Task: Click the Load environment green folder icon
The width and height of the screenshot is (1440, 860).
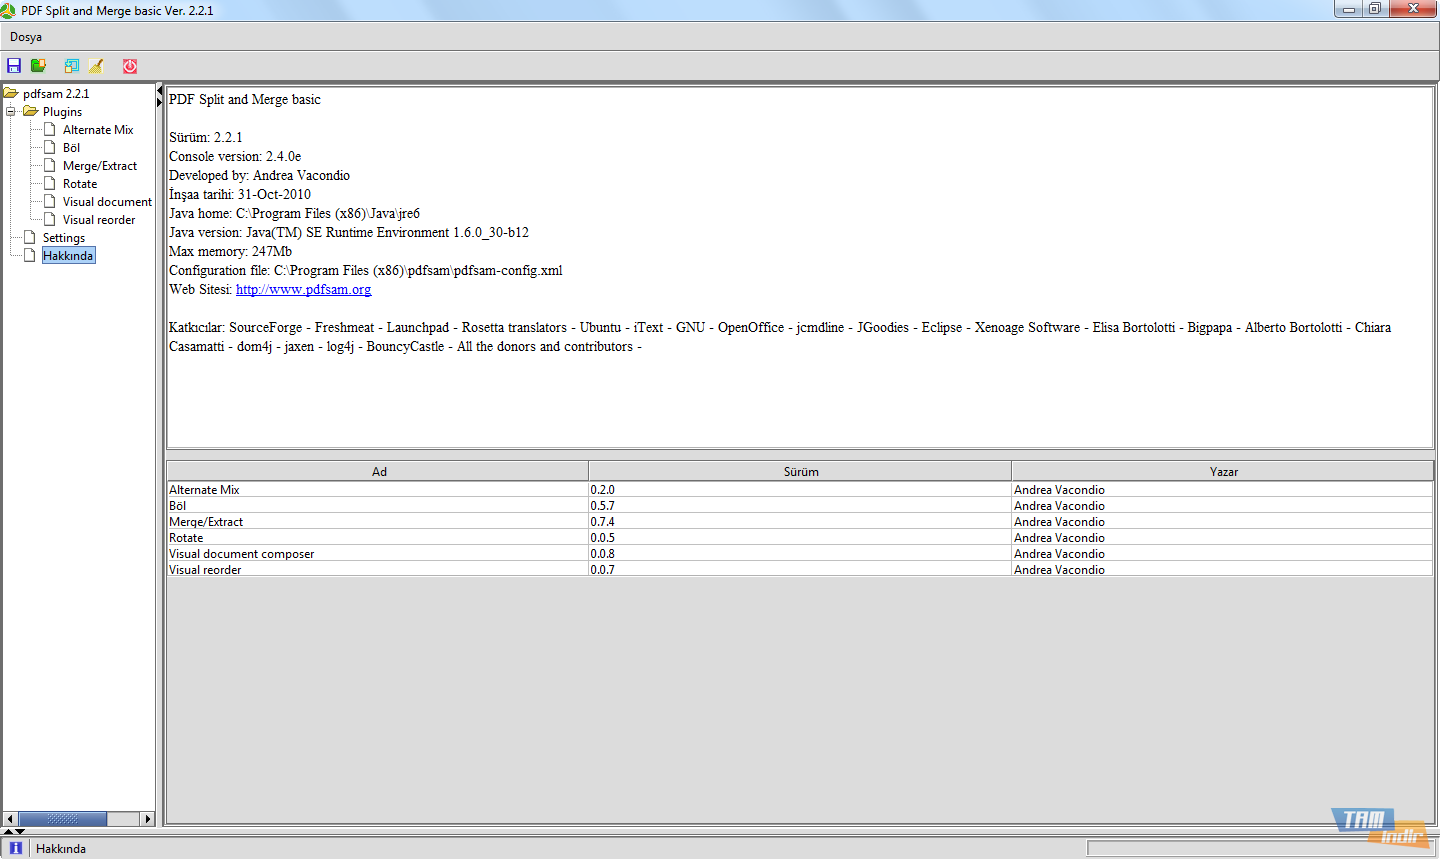Action: click(x=38, y=66)
